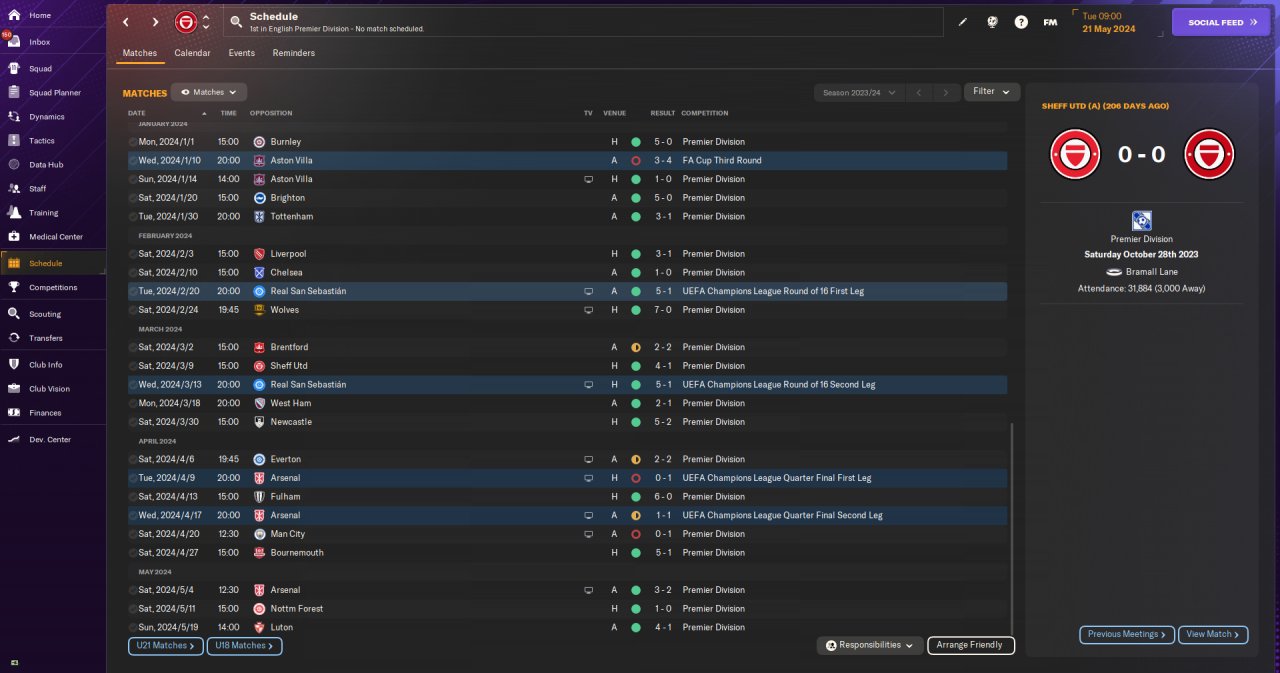Open the Transfers arrows icon
1280x673 pixels.
(14, 338)
